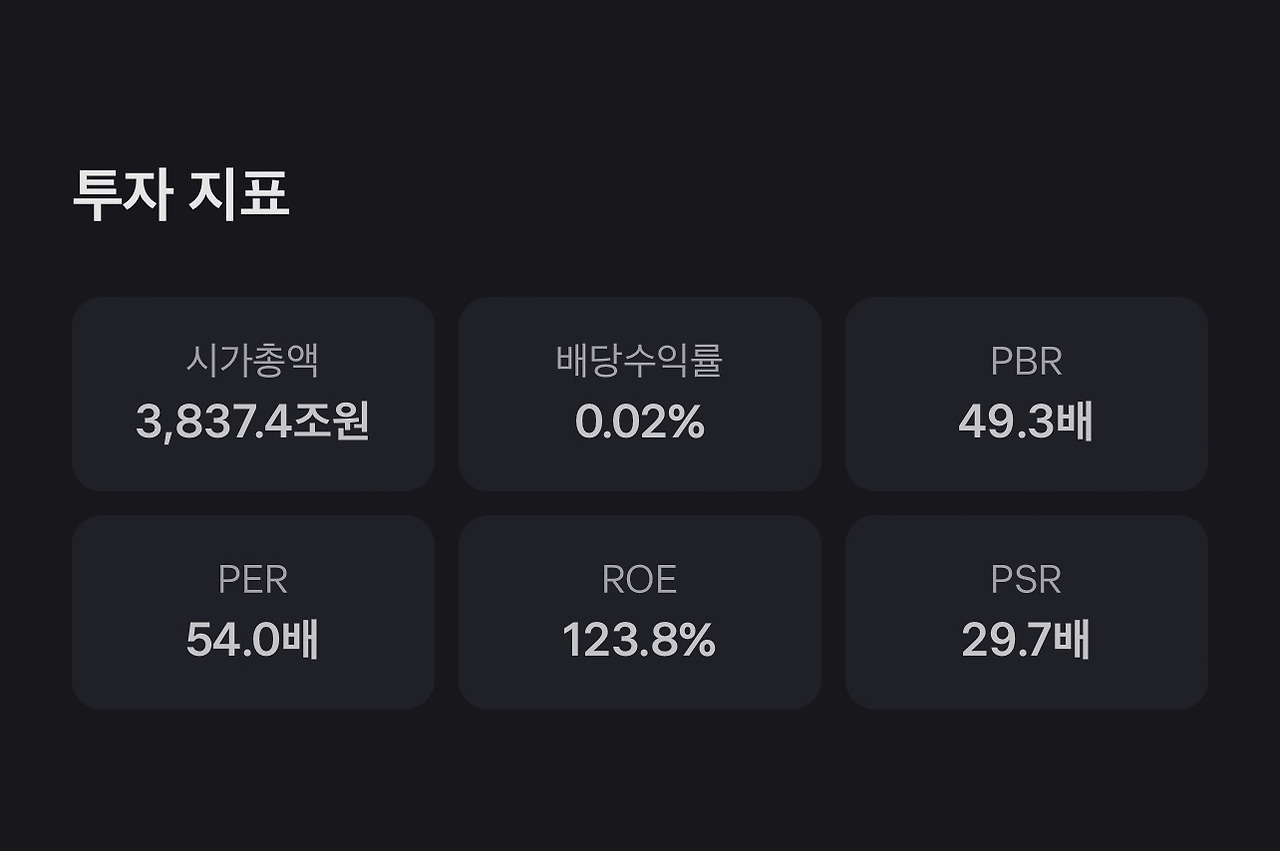Click the 29.7배 value

(x=1026, y=640)
